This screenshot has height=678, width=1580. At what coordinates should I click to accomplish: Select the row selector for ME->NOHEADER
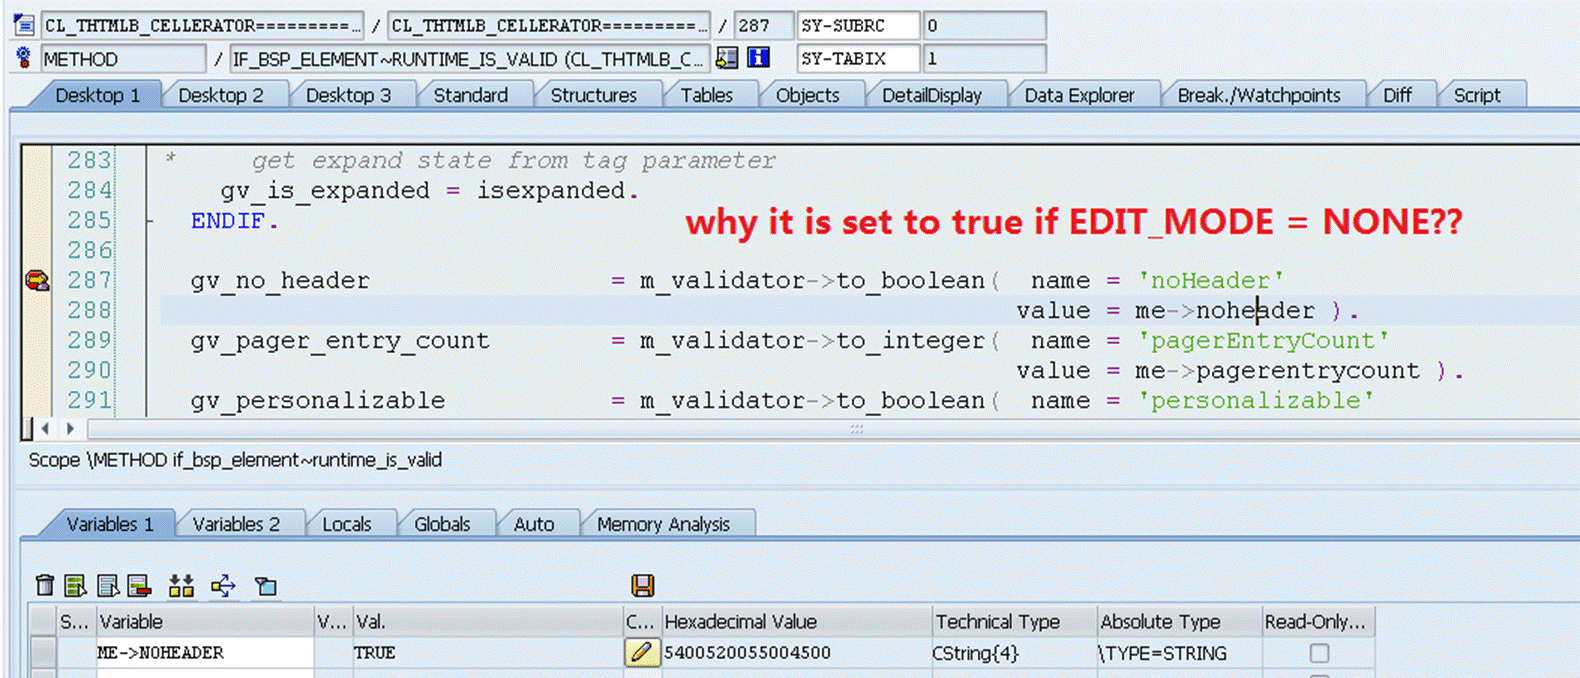(42, 653)
